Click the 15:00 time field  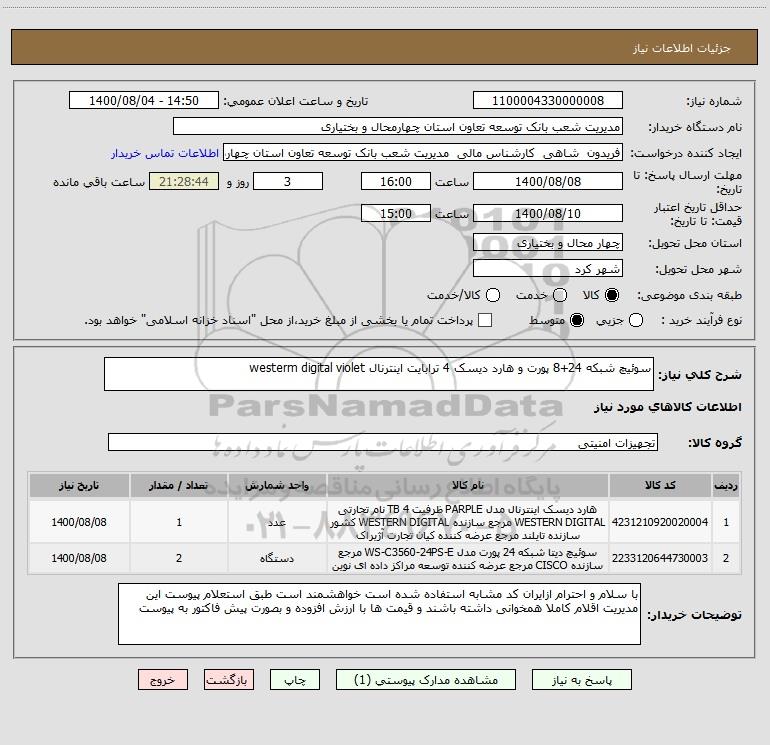pyautogui.click(x=396, y=213)
